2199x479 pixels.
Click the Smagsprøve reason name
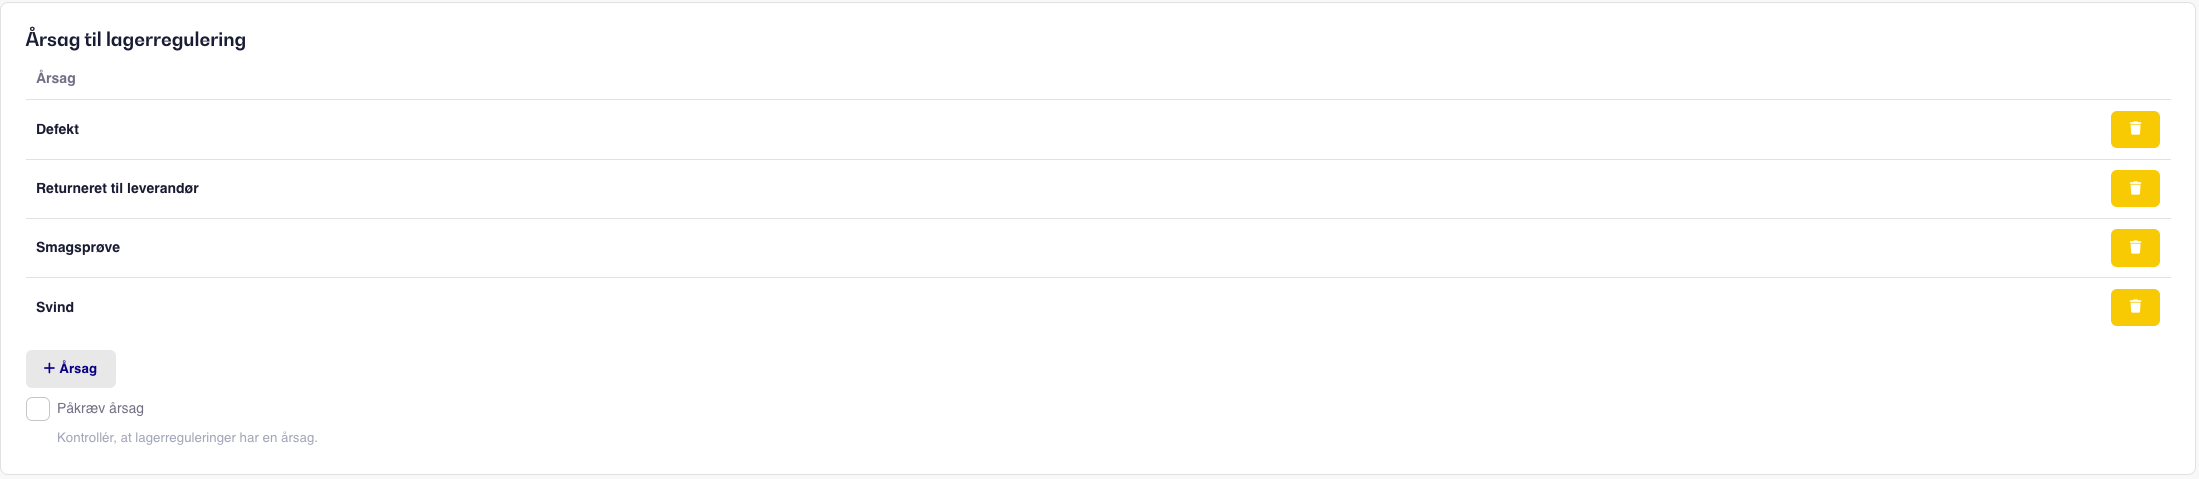78,247
